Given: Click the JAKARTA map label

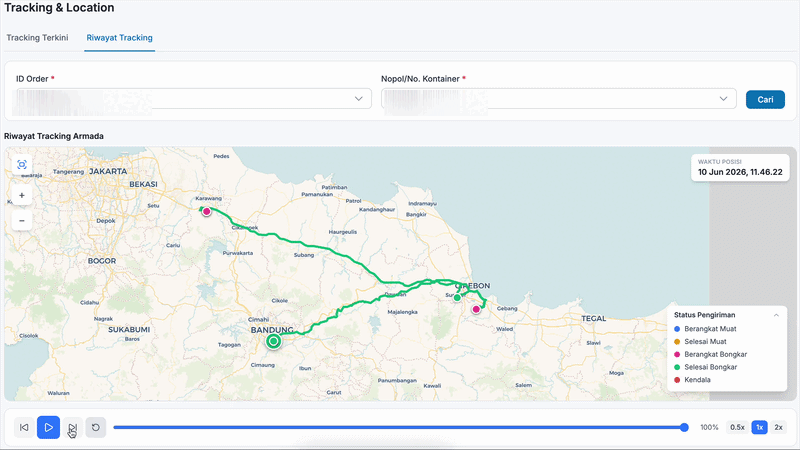Looking at the screenshot, I should tap(108, 171).
